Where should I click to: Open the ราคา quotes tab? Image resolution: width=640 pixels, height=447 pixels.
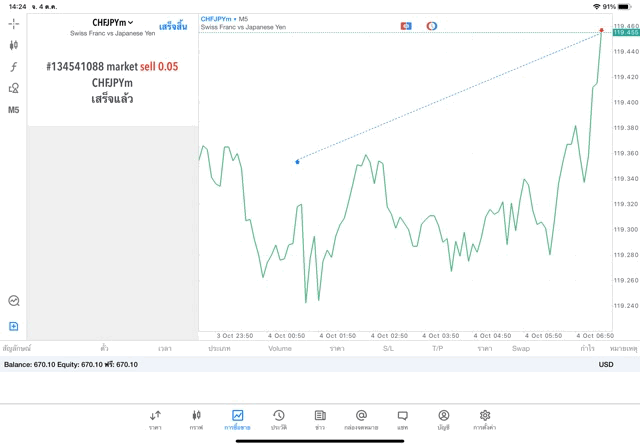(155, 419)
